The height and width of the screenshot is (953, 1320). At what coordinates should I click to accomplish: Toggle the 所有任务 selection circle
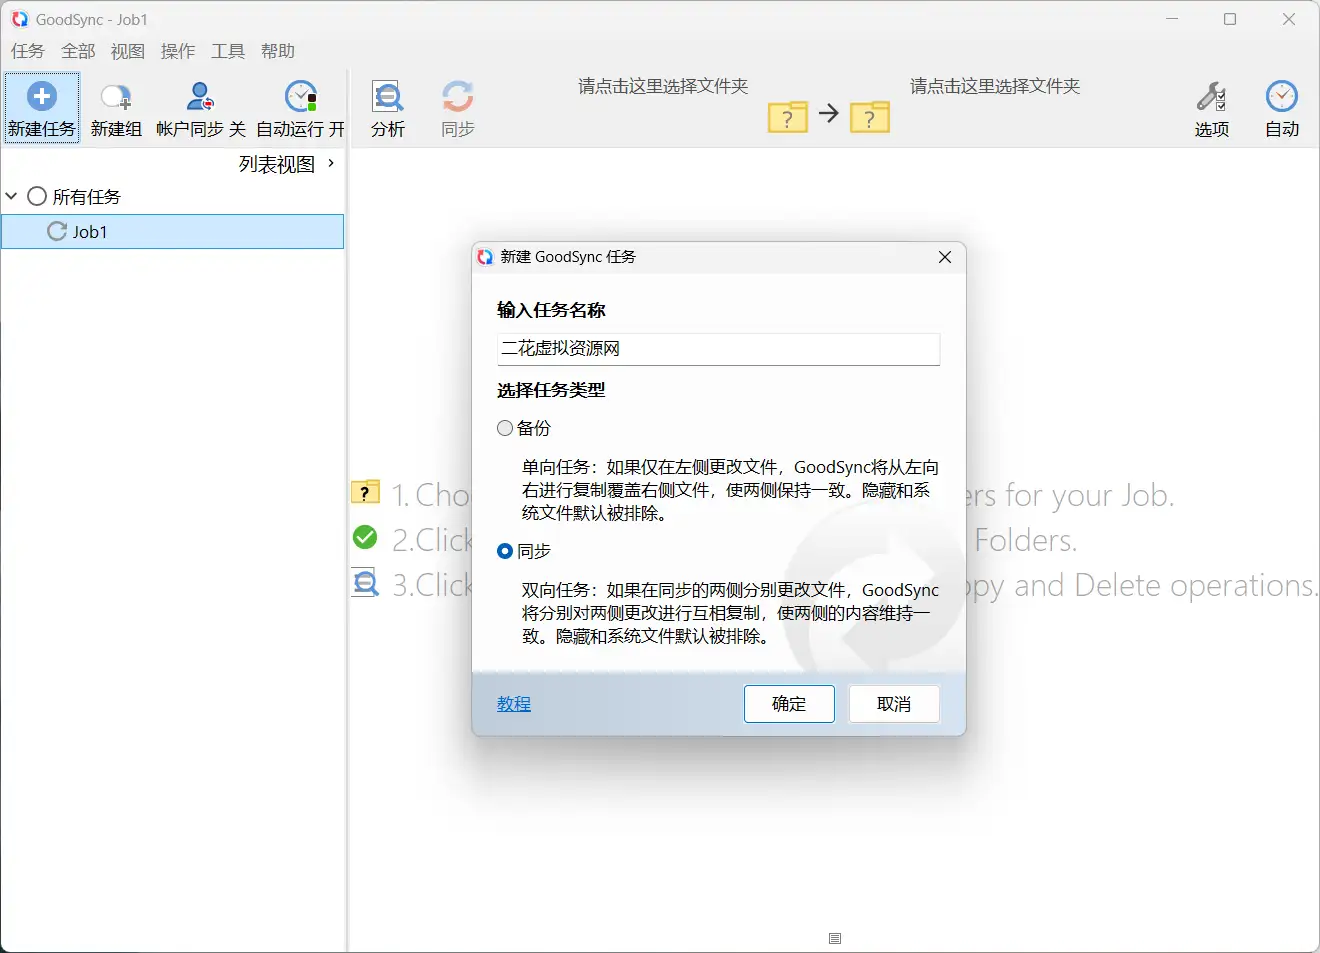tap(36, 196)
